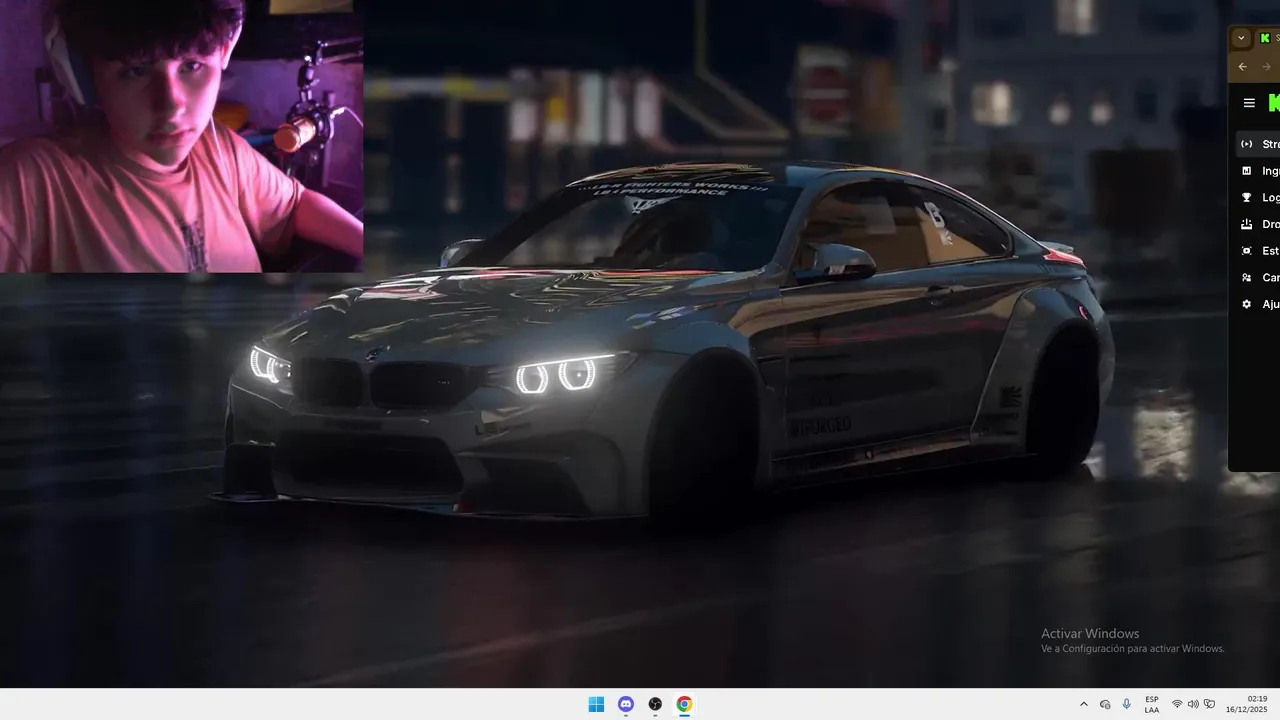
Task: Click the microphone in-use tray icon
Action: 1127,704
